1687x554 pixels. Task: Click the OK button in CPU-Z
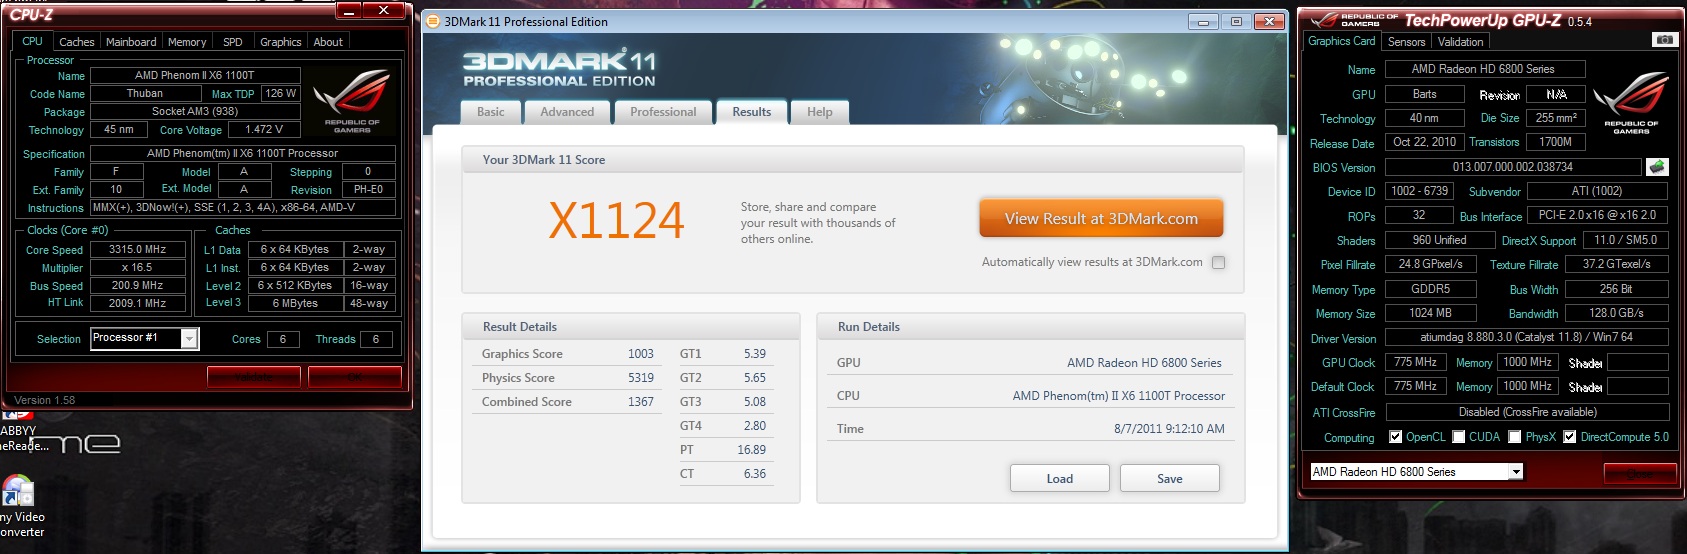tap(355, 377)
